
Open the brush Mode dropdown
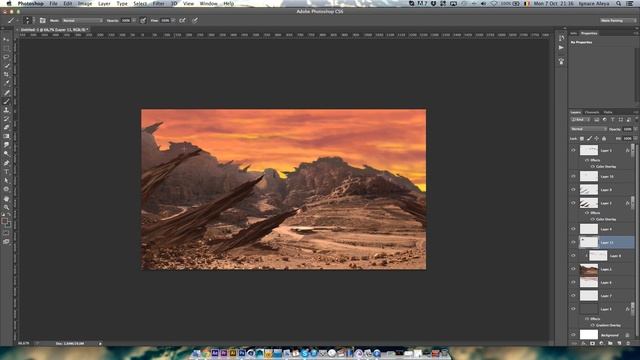point(82,20)
